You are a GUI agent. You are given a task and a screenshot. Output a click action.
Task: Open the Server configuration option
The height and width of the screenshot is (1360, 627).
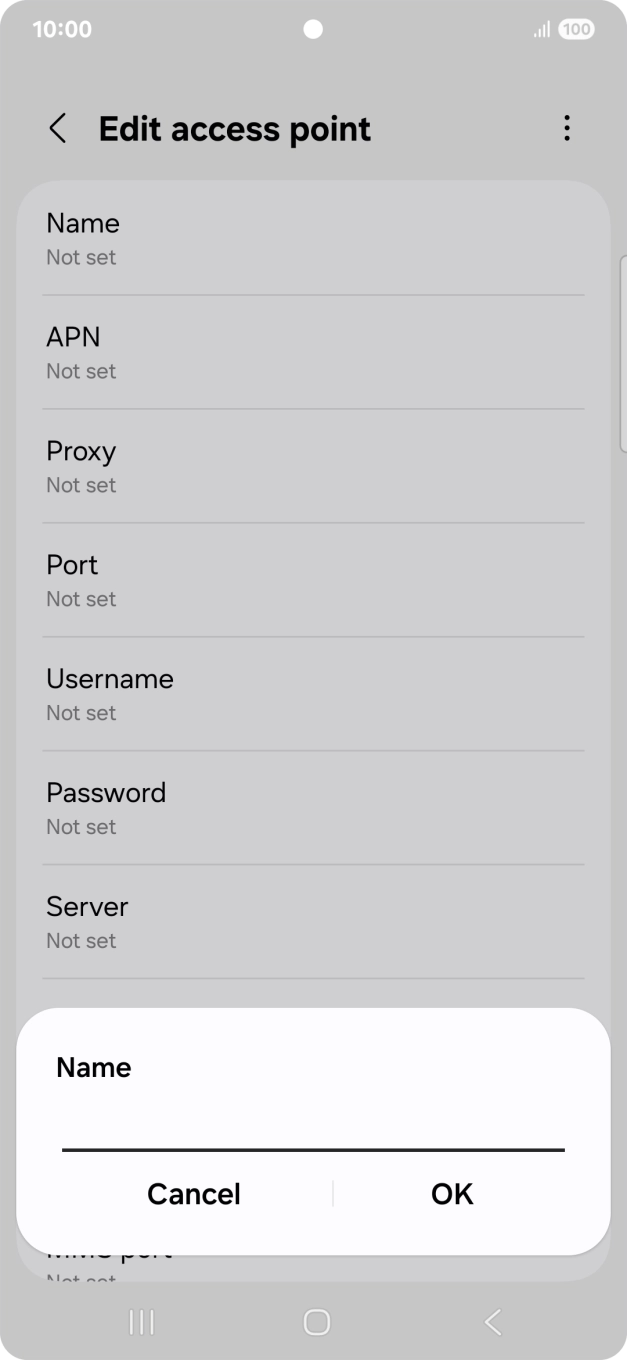[x=313, y=920]
